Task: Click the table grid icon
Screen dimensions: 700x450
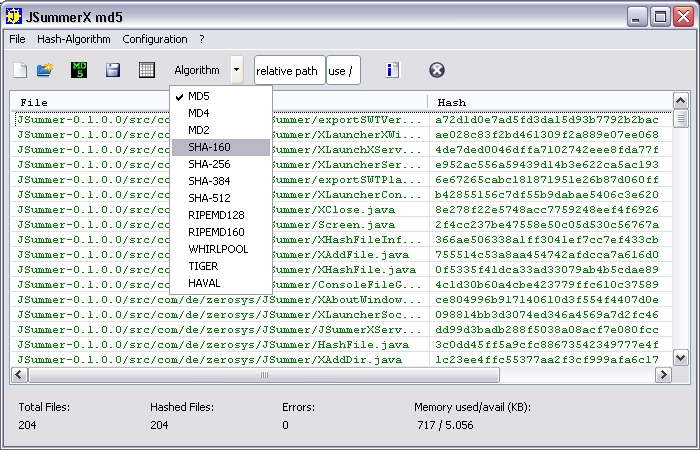Action: click(x=147, y=70)
